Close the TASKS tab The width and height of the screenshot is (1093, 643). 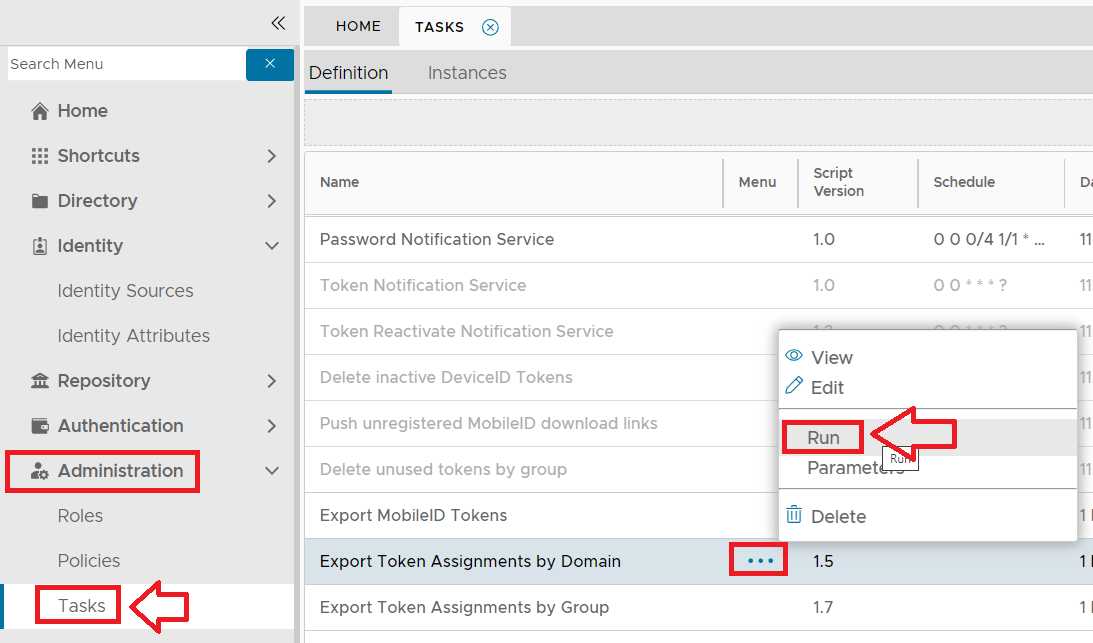coord(490,27)
